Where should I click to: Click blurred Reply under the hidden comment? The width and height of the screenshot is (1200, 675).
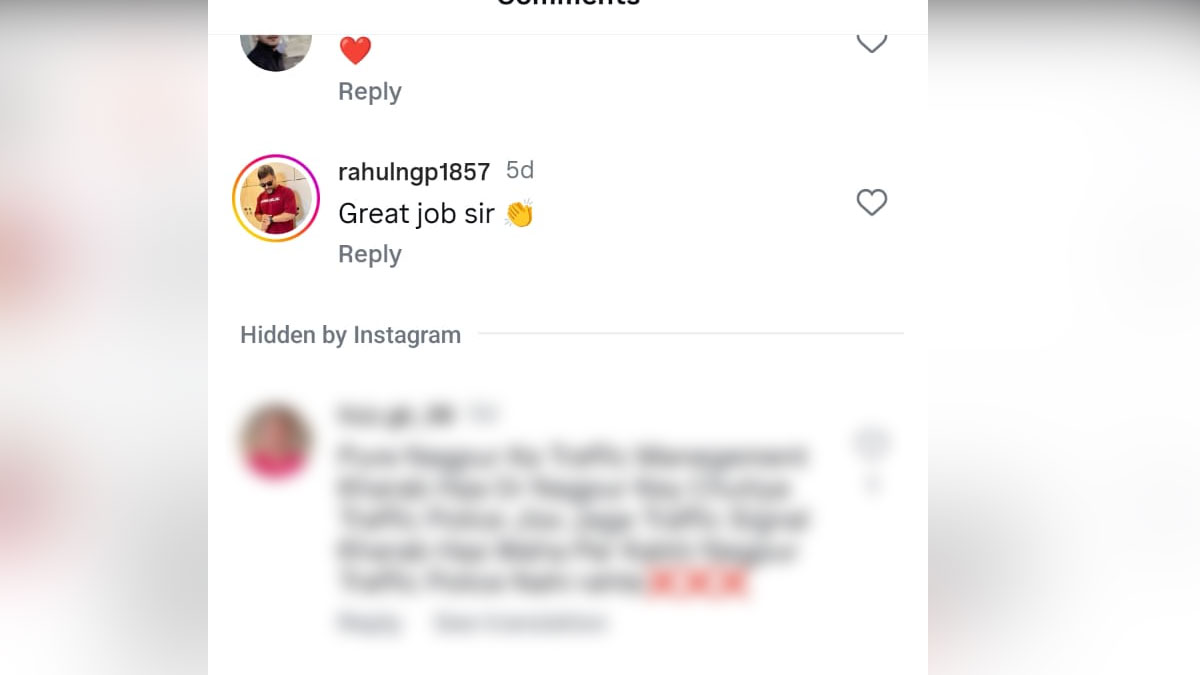370,623
